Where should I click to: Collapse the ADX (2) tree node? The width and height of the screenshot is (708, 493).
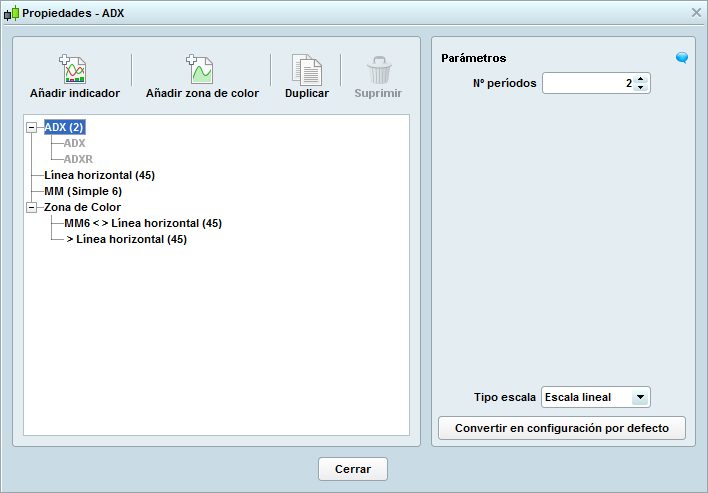pyautogui.click(x=31, y=128)
